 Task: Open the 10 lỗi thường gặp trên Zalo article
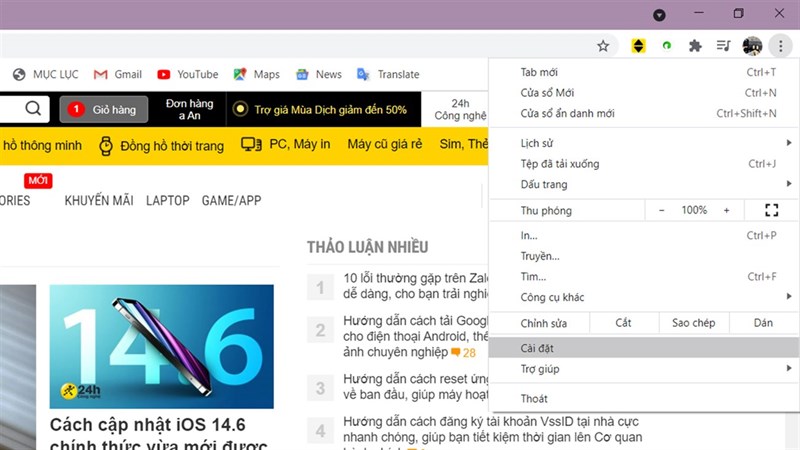(415, 286)
